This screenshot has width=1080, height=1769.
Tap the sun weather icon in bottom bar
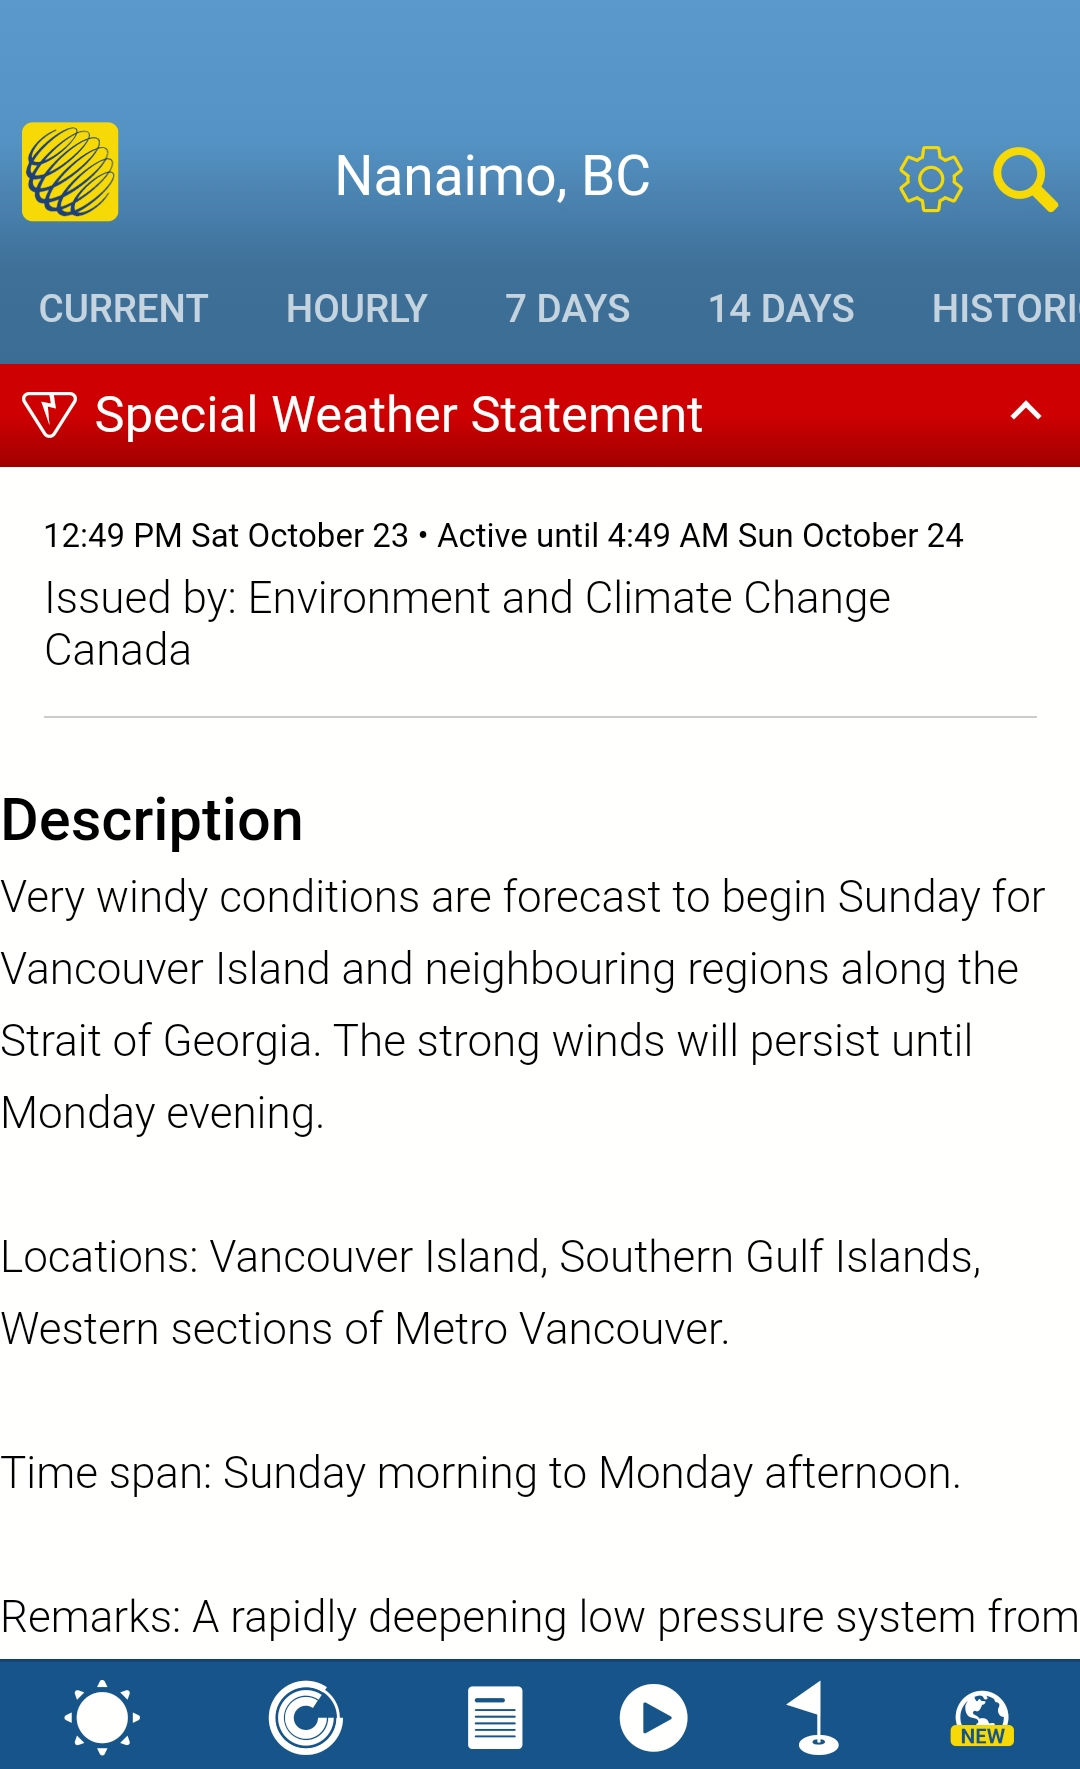[102, 1718]
